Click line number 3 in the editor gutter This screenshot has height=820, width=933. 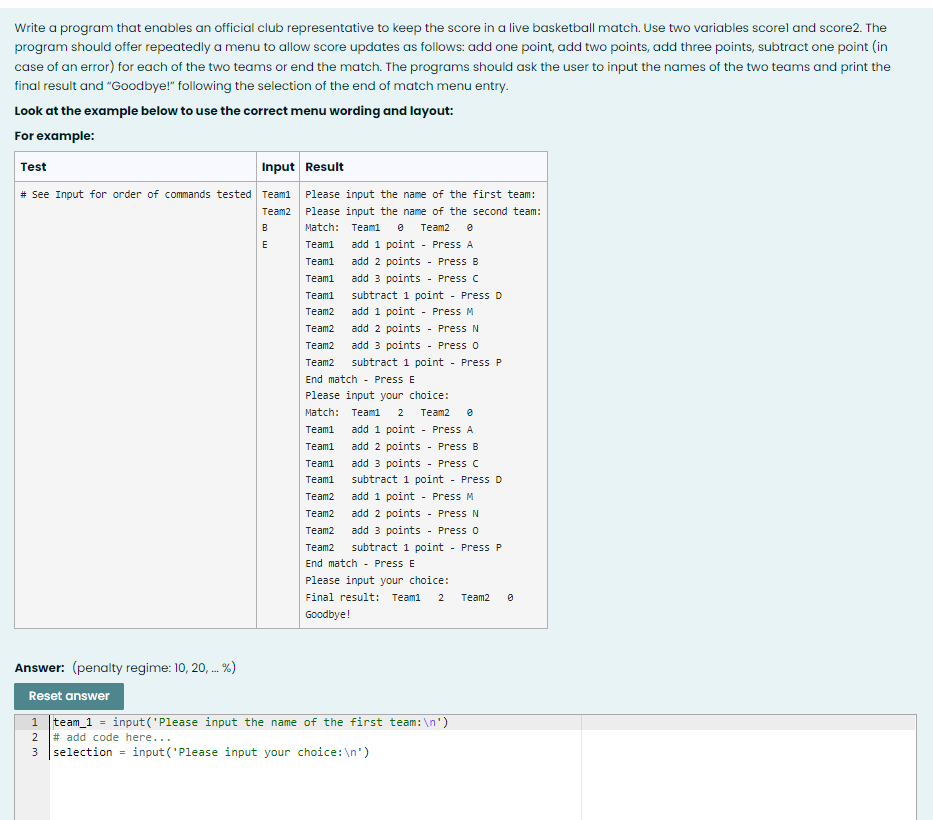pos(35,751)
